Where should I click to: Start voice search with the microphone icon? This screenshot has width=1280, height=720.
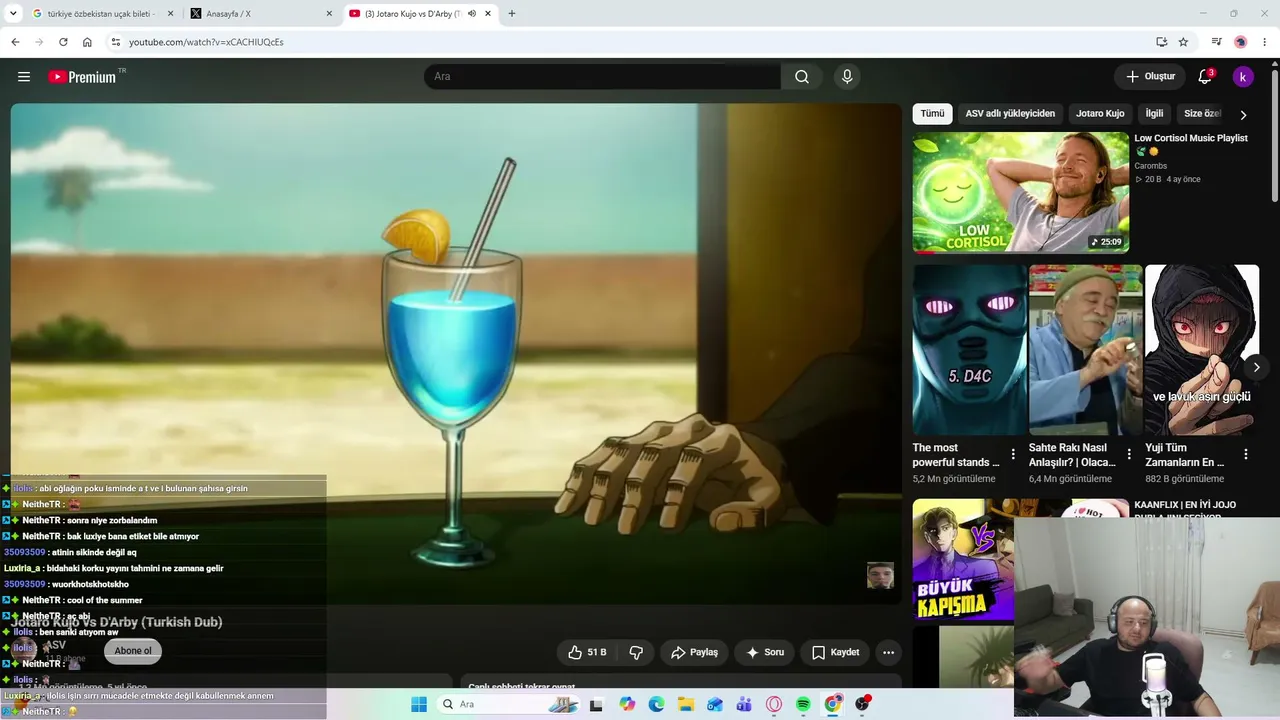coord(847,77)
